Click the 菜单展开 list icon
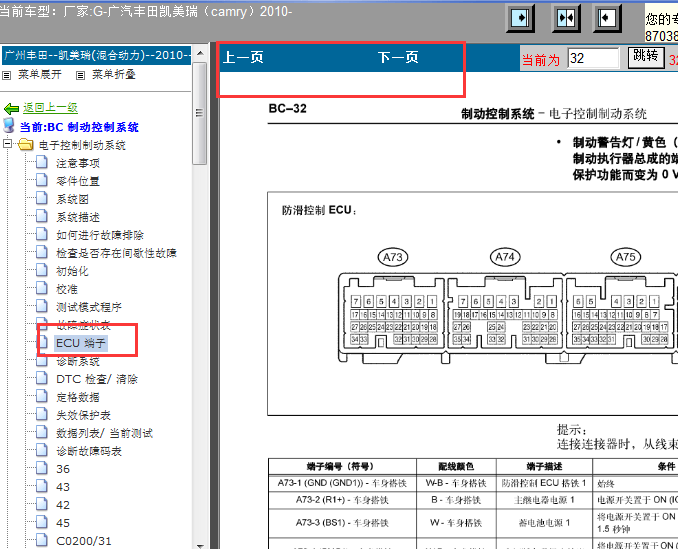This screenshot has width=678, height=549. 6,76
